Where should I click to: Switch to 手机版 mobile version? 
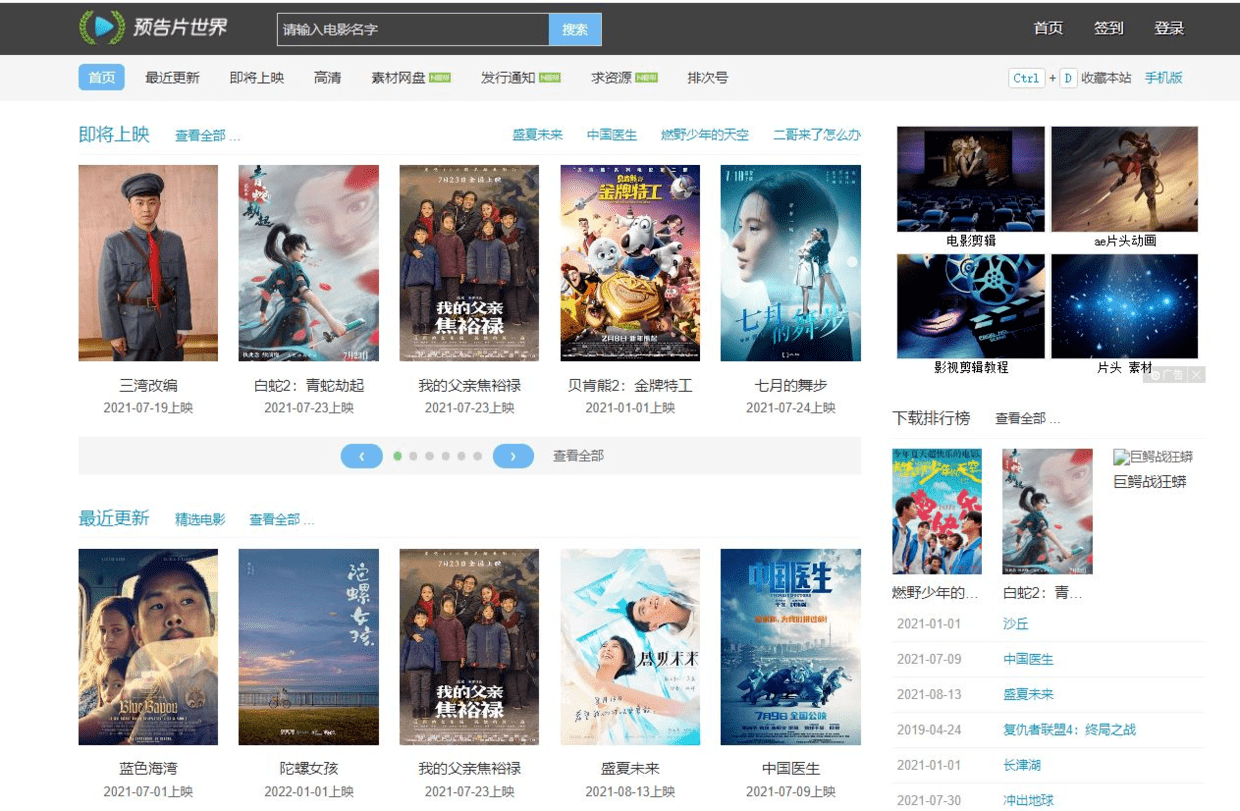pyautogui.click(x=1163, y=77)
